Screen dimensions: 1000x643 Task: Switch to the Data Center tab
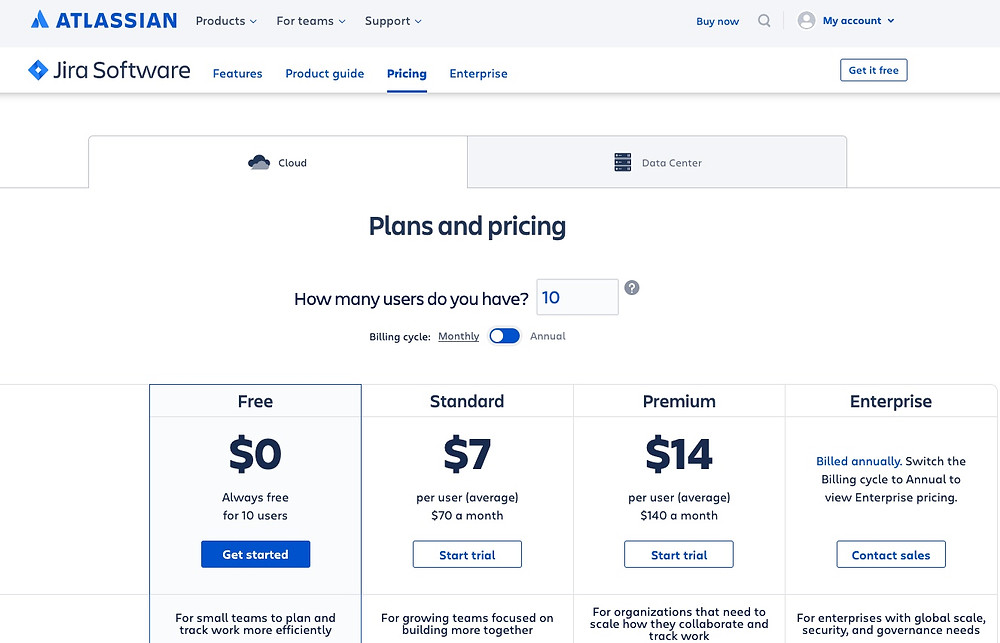657,162
